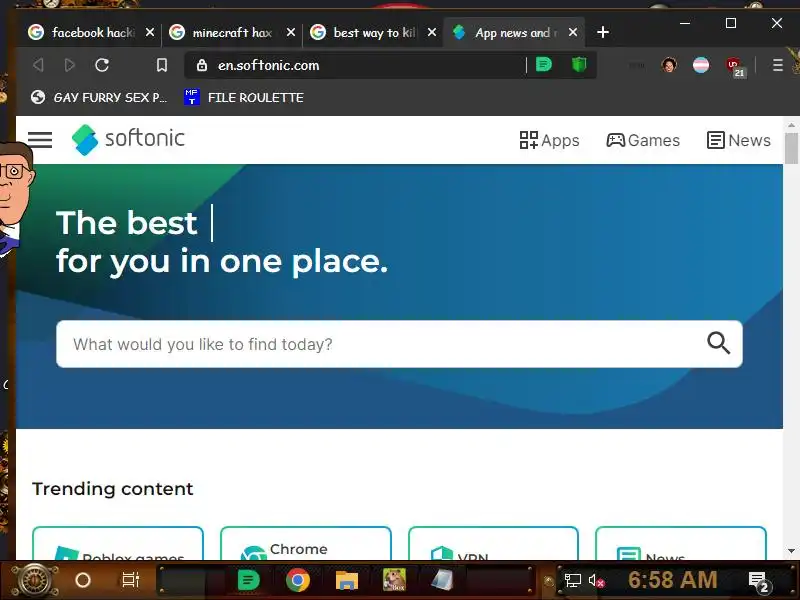Click the muted volume icon in tray

pyautogui.click(x=596, y=581)
